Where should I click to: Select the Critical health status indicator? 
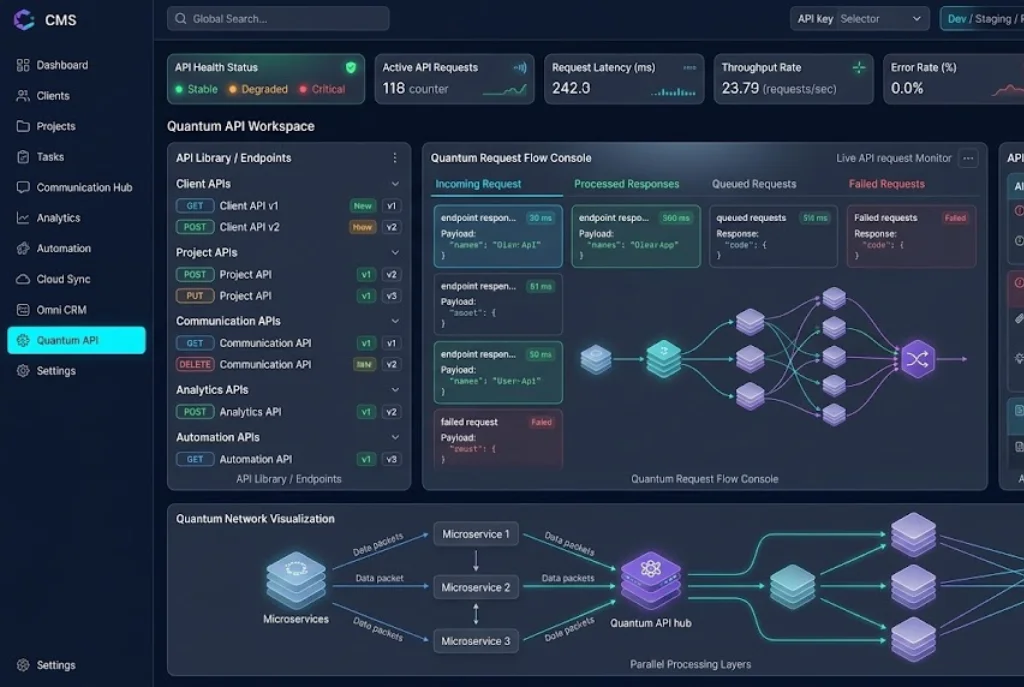[323, 89]
